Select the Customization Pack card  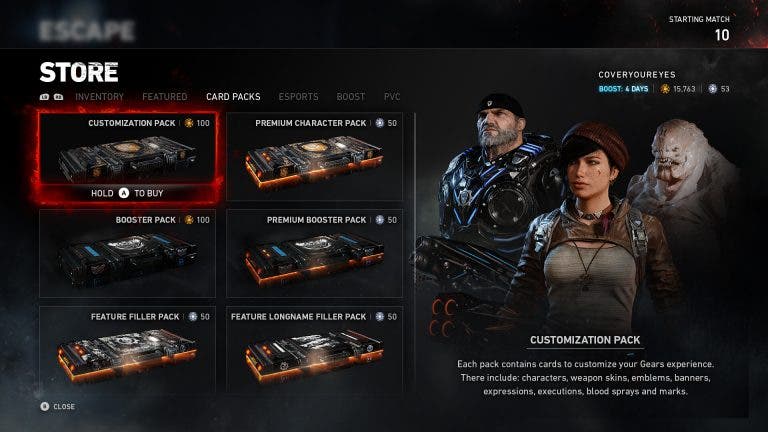point(127,148)
